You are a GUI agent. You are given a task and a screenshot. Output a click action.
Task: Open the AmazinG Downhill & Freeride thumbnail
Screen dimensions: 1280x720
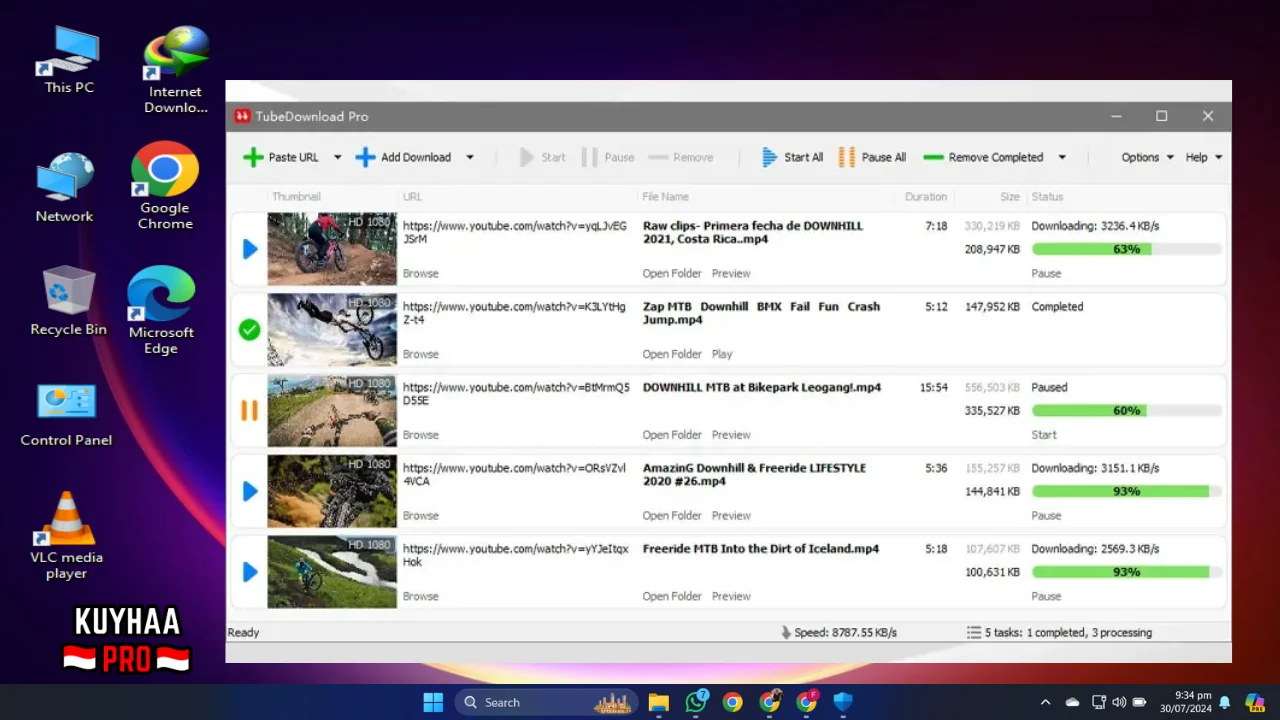click(x=332, y=491)
